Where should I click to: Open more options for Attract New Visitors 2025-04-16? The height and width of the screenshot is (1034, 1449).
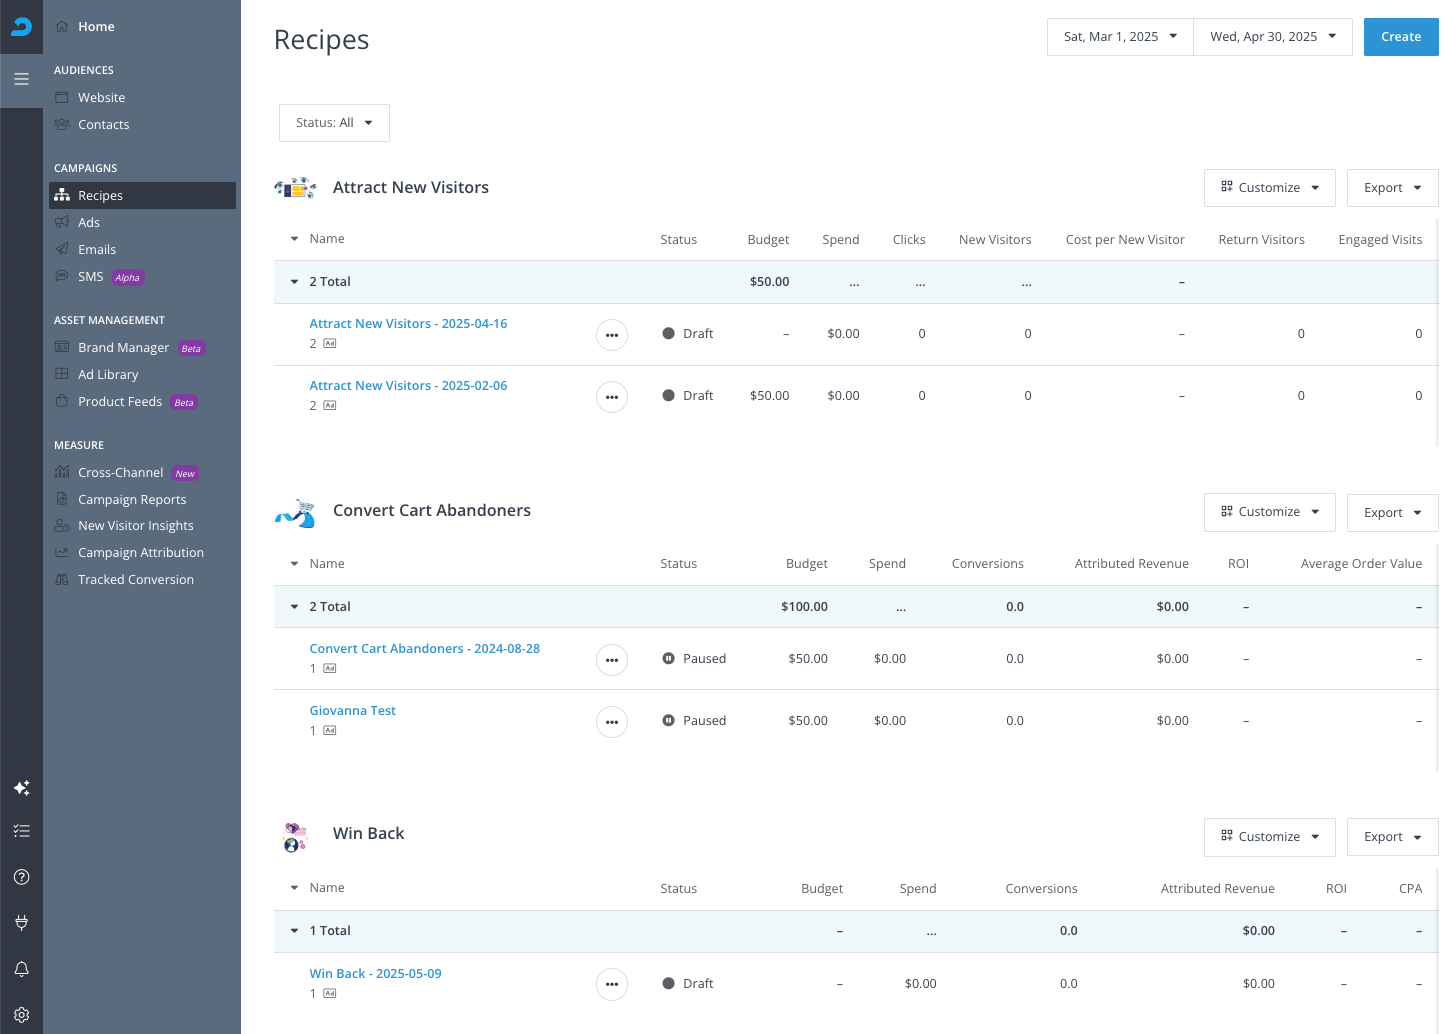[612, 335]
